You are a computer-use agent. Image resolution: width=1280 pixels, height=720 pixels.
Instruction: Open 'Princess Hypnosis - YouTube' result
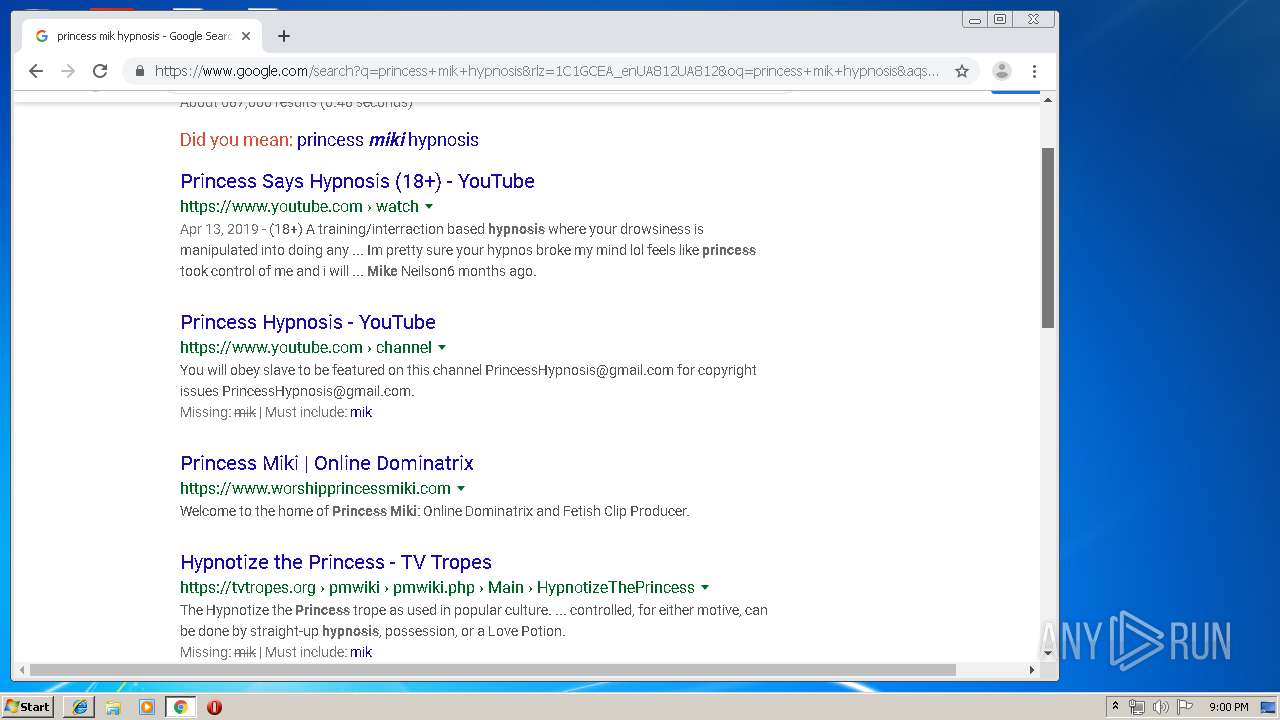point(308,322)
